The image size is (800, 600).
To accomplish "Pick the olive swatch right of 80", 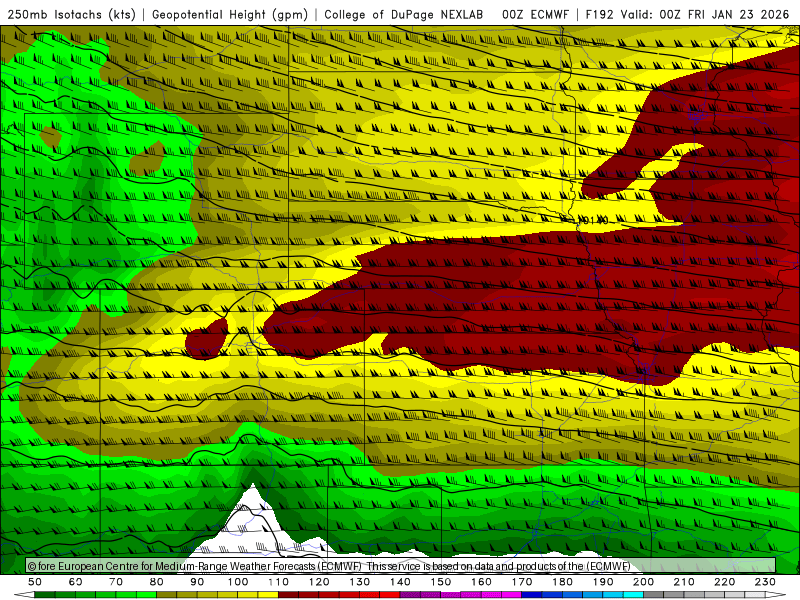I will tap(167, 595).
